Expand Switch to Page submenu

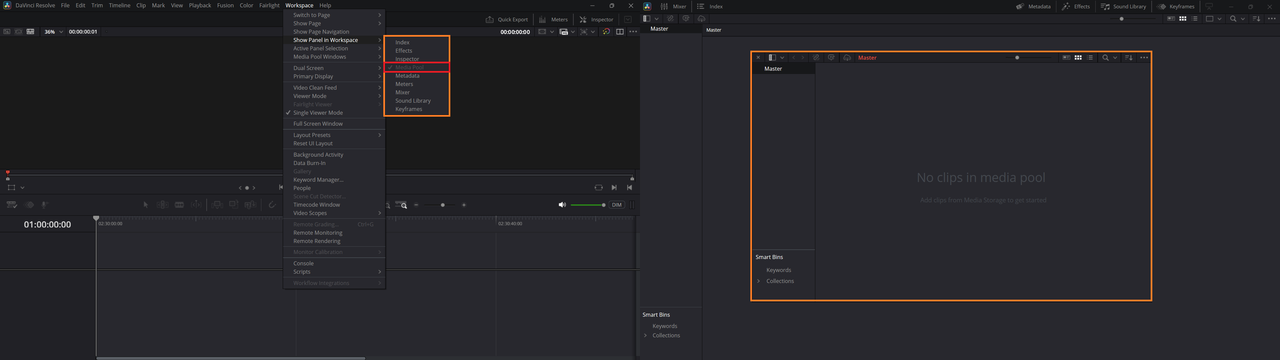click(333, 15)
